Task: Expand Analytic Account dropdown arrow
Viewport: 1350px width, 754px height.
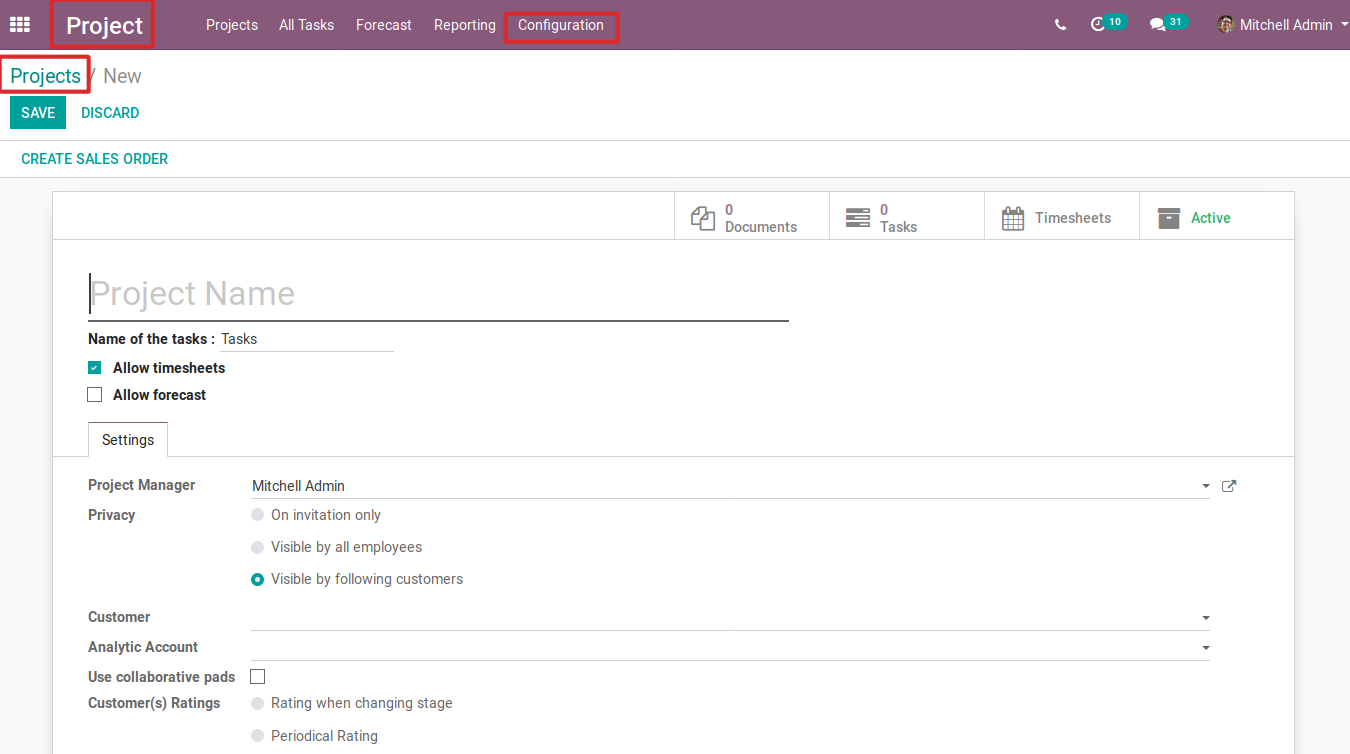Action: coord(1205,649)
